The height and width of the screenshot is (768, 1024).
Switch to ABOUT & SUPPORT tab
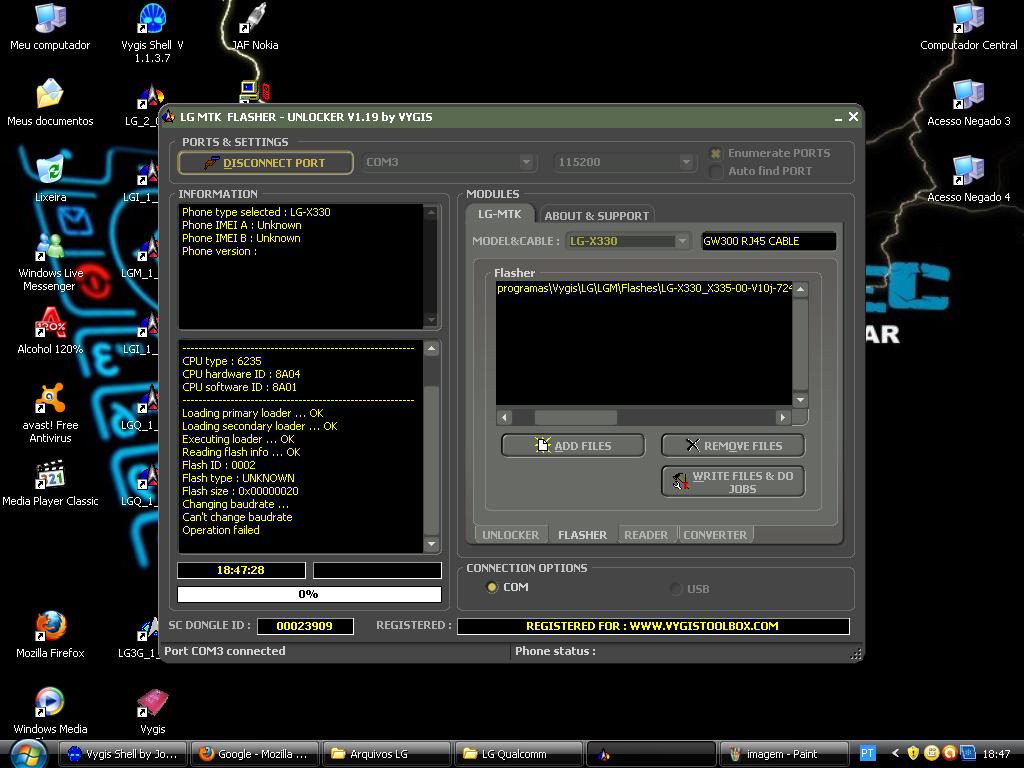[x=596, y=216]
